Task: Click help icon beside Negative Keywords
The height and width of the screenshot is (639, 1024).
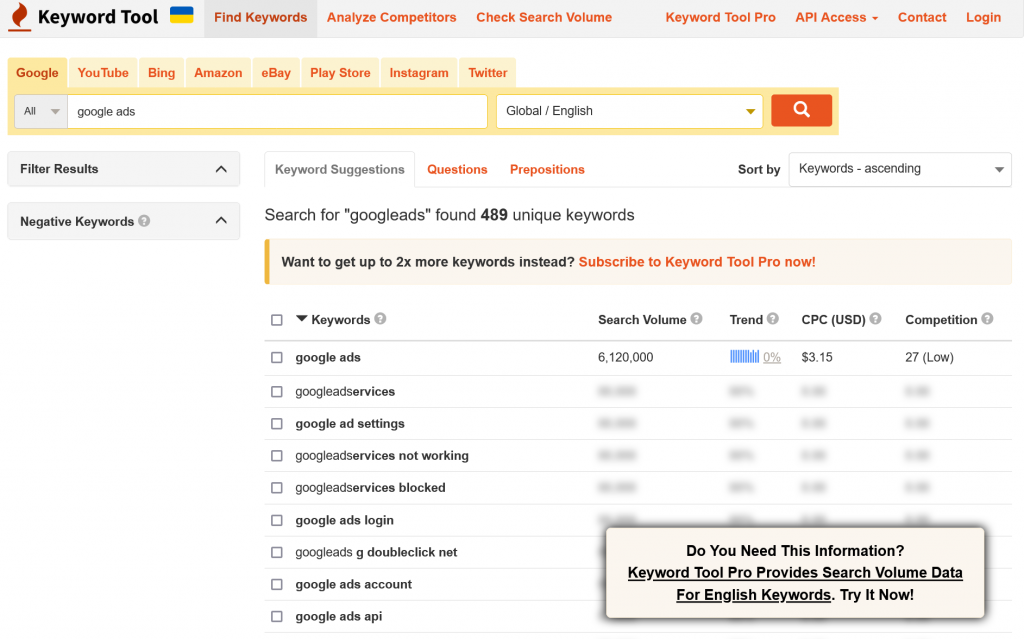Action: coord(144,221)
